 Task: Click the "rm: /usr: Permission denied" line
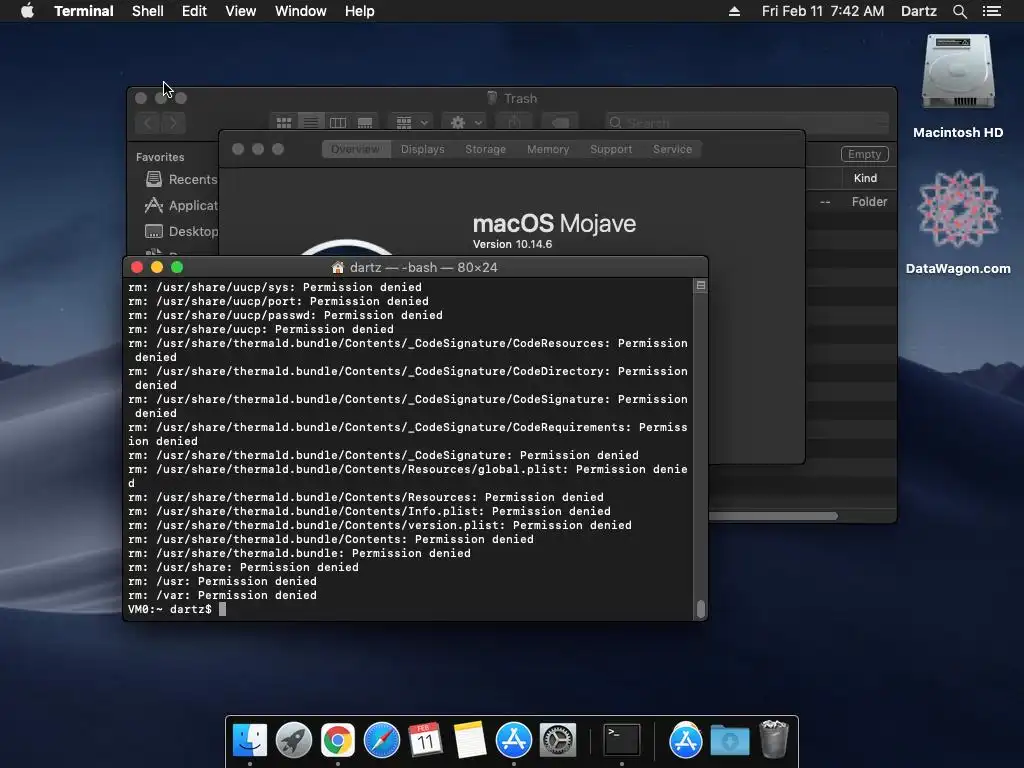tap(222, 581)
